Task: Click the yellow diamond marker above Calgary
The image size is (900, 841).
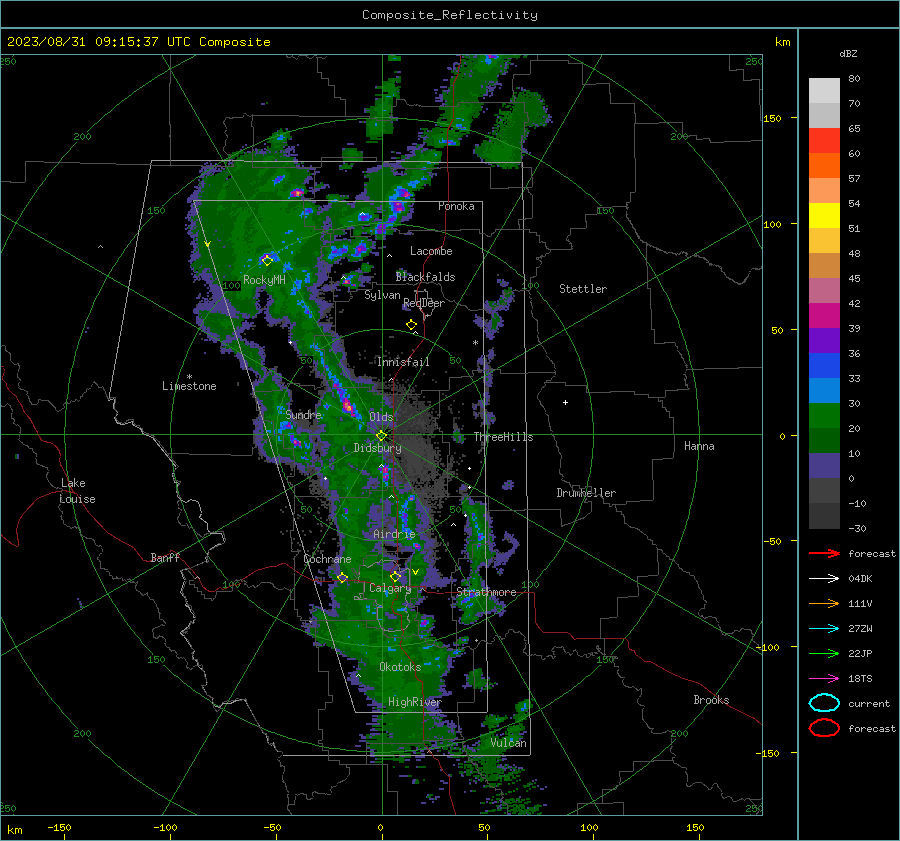Action: 395,576
